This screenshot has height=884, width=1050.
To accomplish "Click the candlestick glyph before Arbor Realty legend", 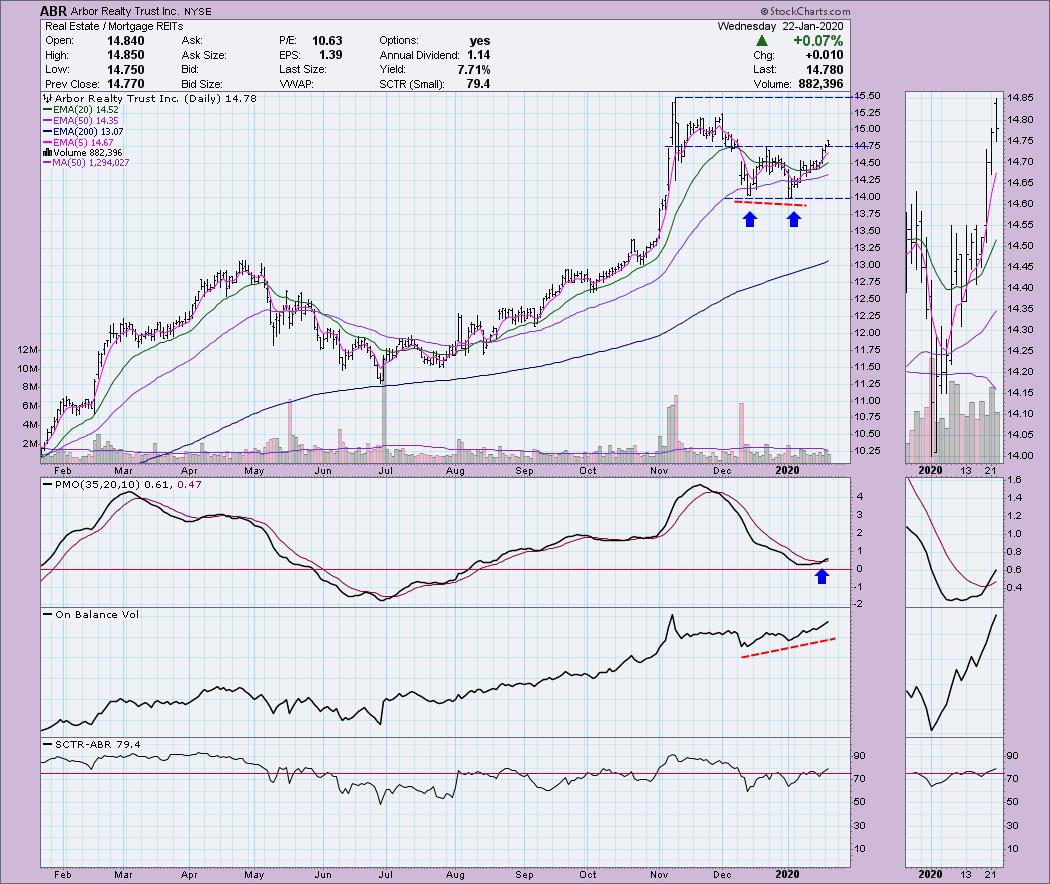I will (x=48, y=98).
